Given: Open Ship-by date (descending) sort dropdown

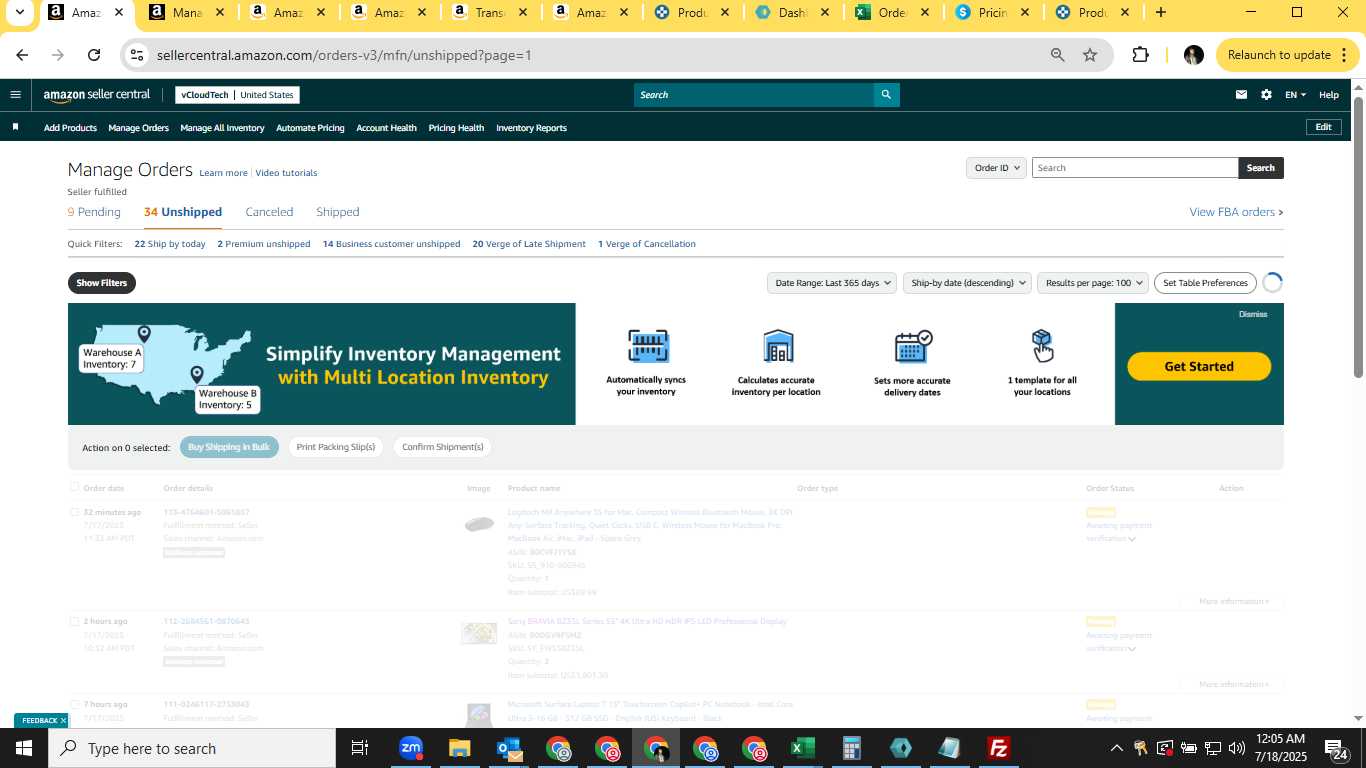Looking at the screenshot, I should point(967,283).
